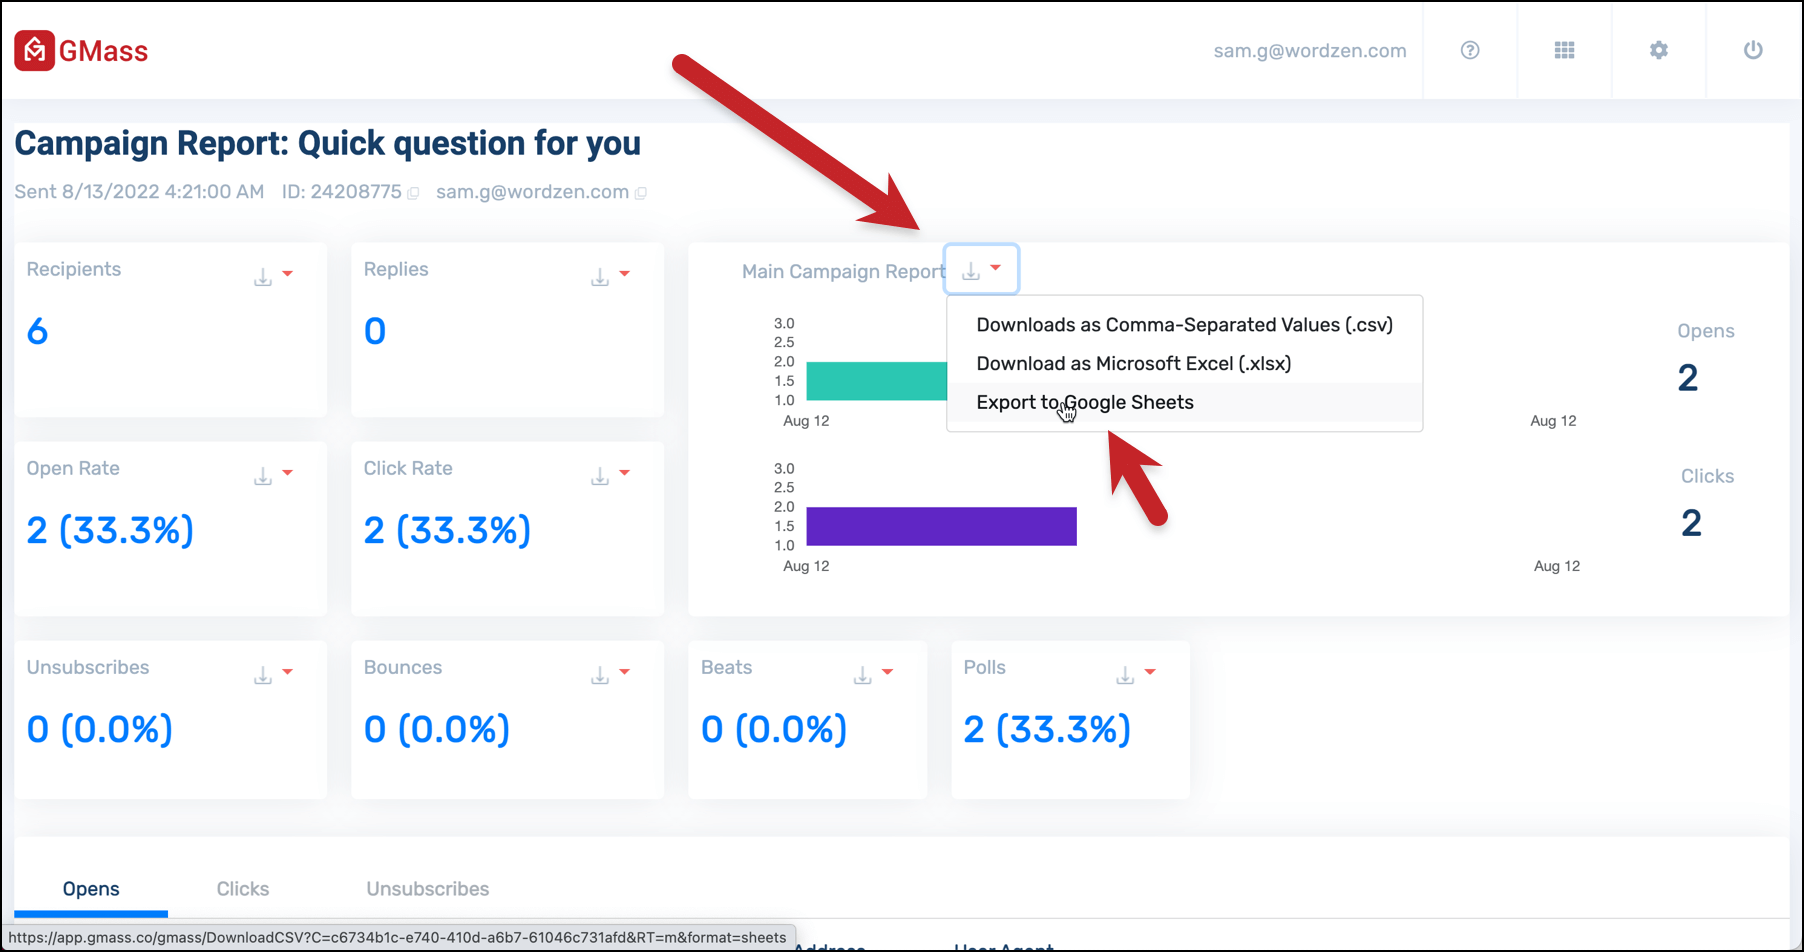
Task: Expand Replies download dropdown arrow
Action: click(624, 273)
